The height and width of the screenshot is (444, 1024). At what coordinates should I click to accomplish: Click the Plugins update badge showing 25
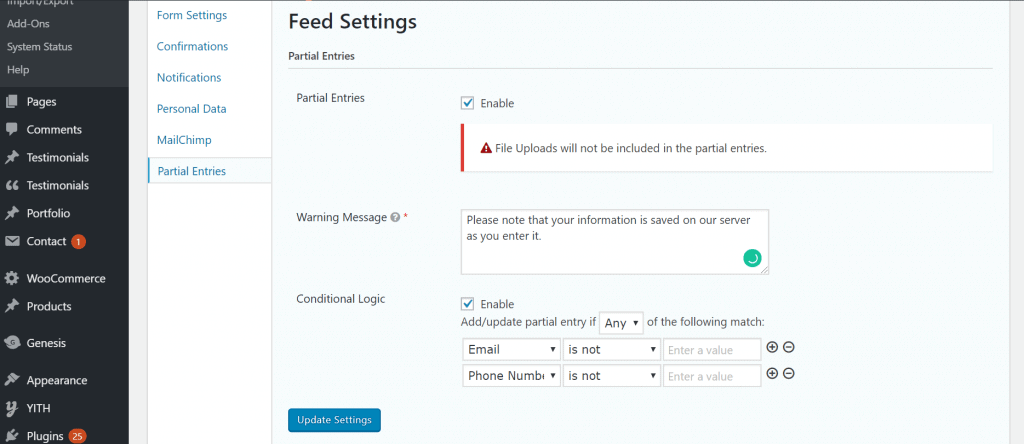coord(78,436)
